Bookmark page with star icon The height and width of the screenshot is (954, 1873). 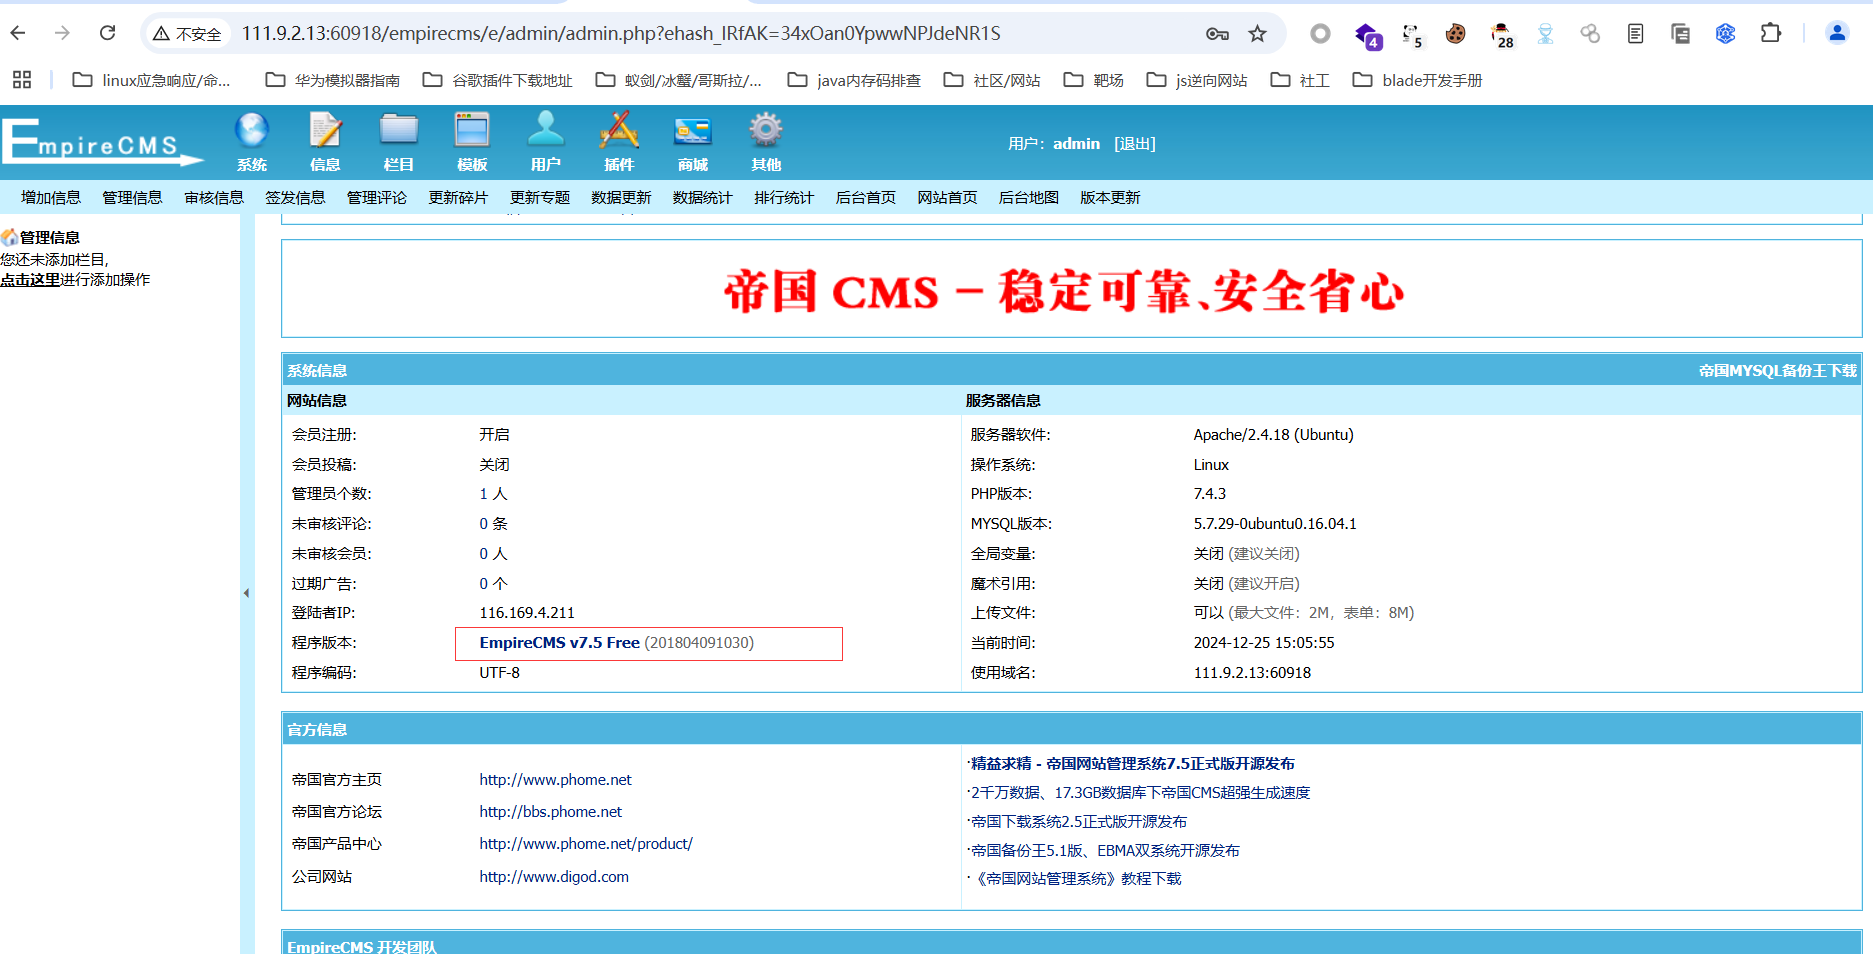(1257, 34)
